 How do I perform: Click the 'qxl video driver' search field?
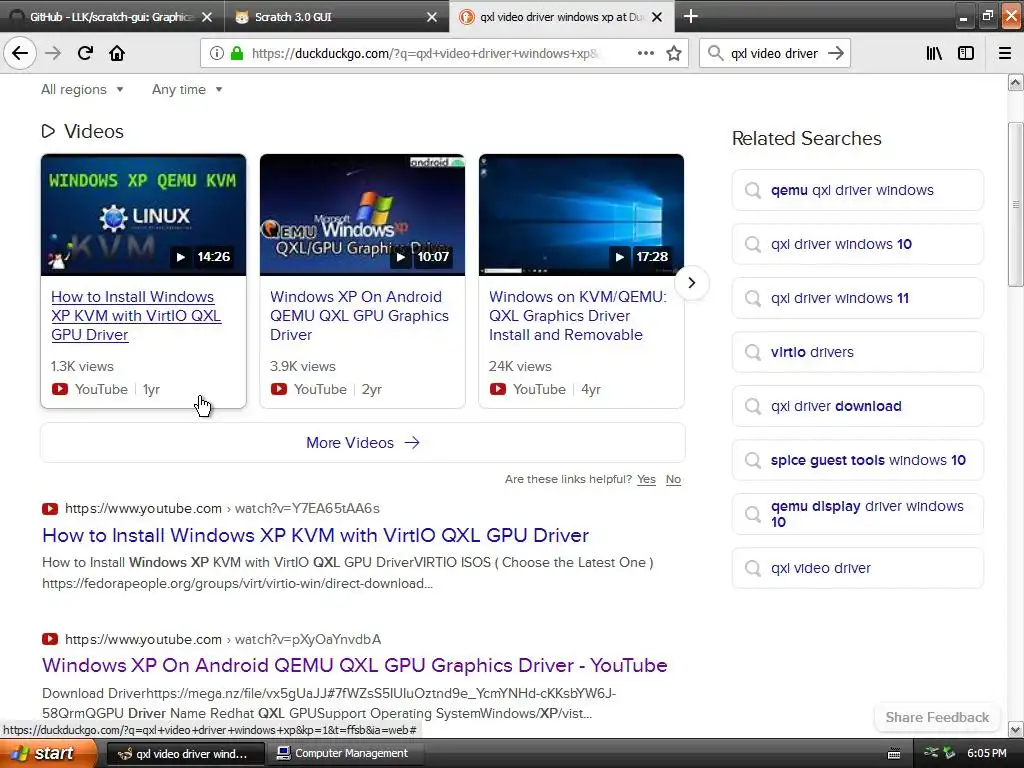(x=774, y=54)
